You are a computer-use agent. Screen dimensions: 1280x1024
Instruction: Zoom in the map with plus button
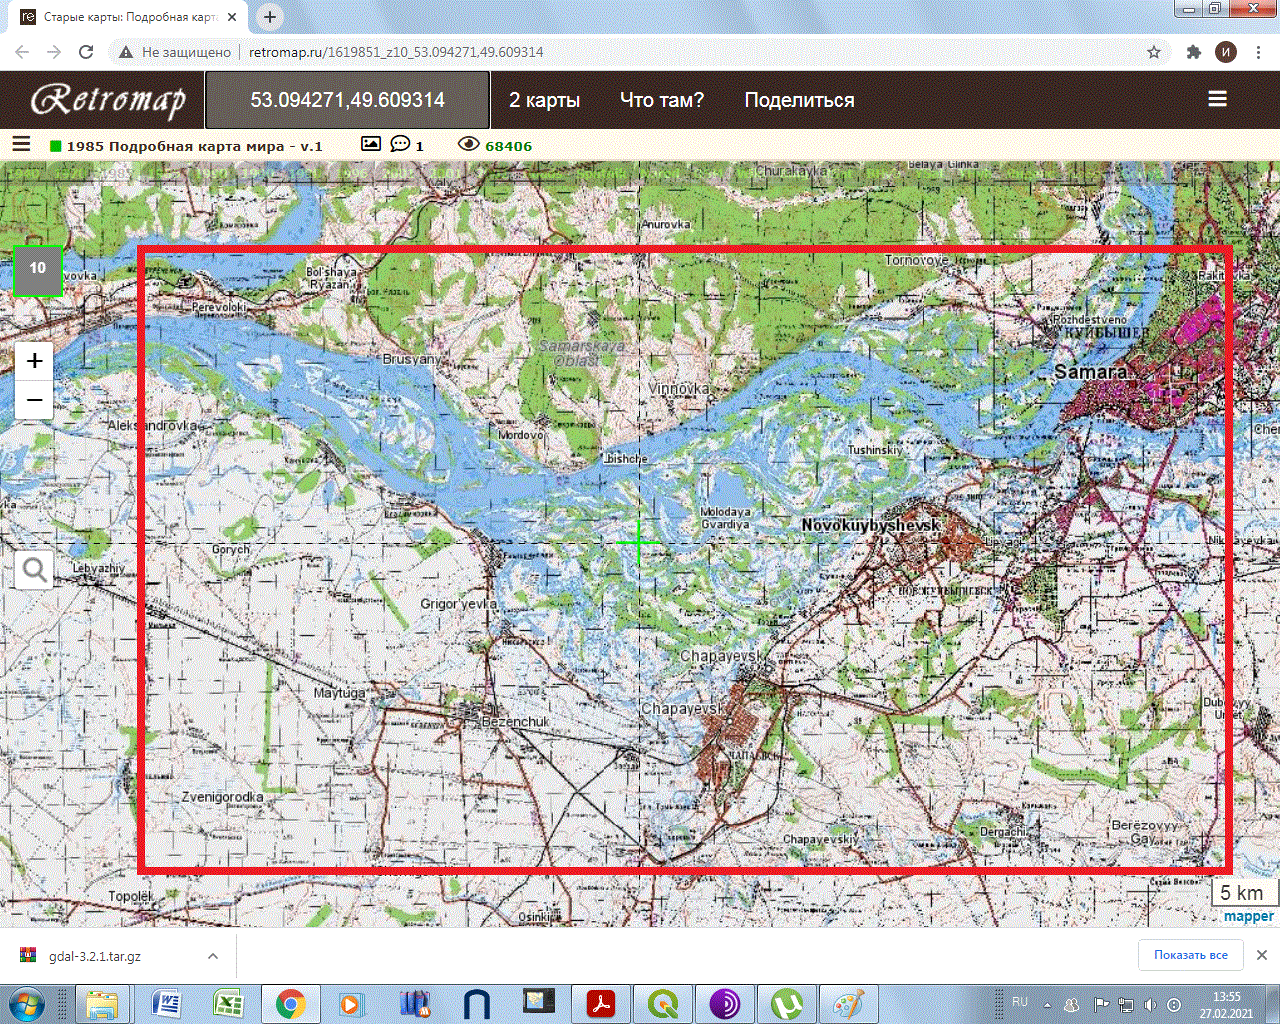34,361
